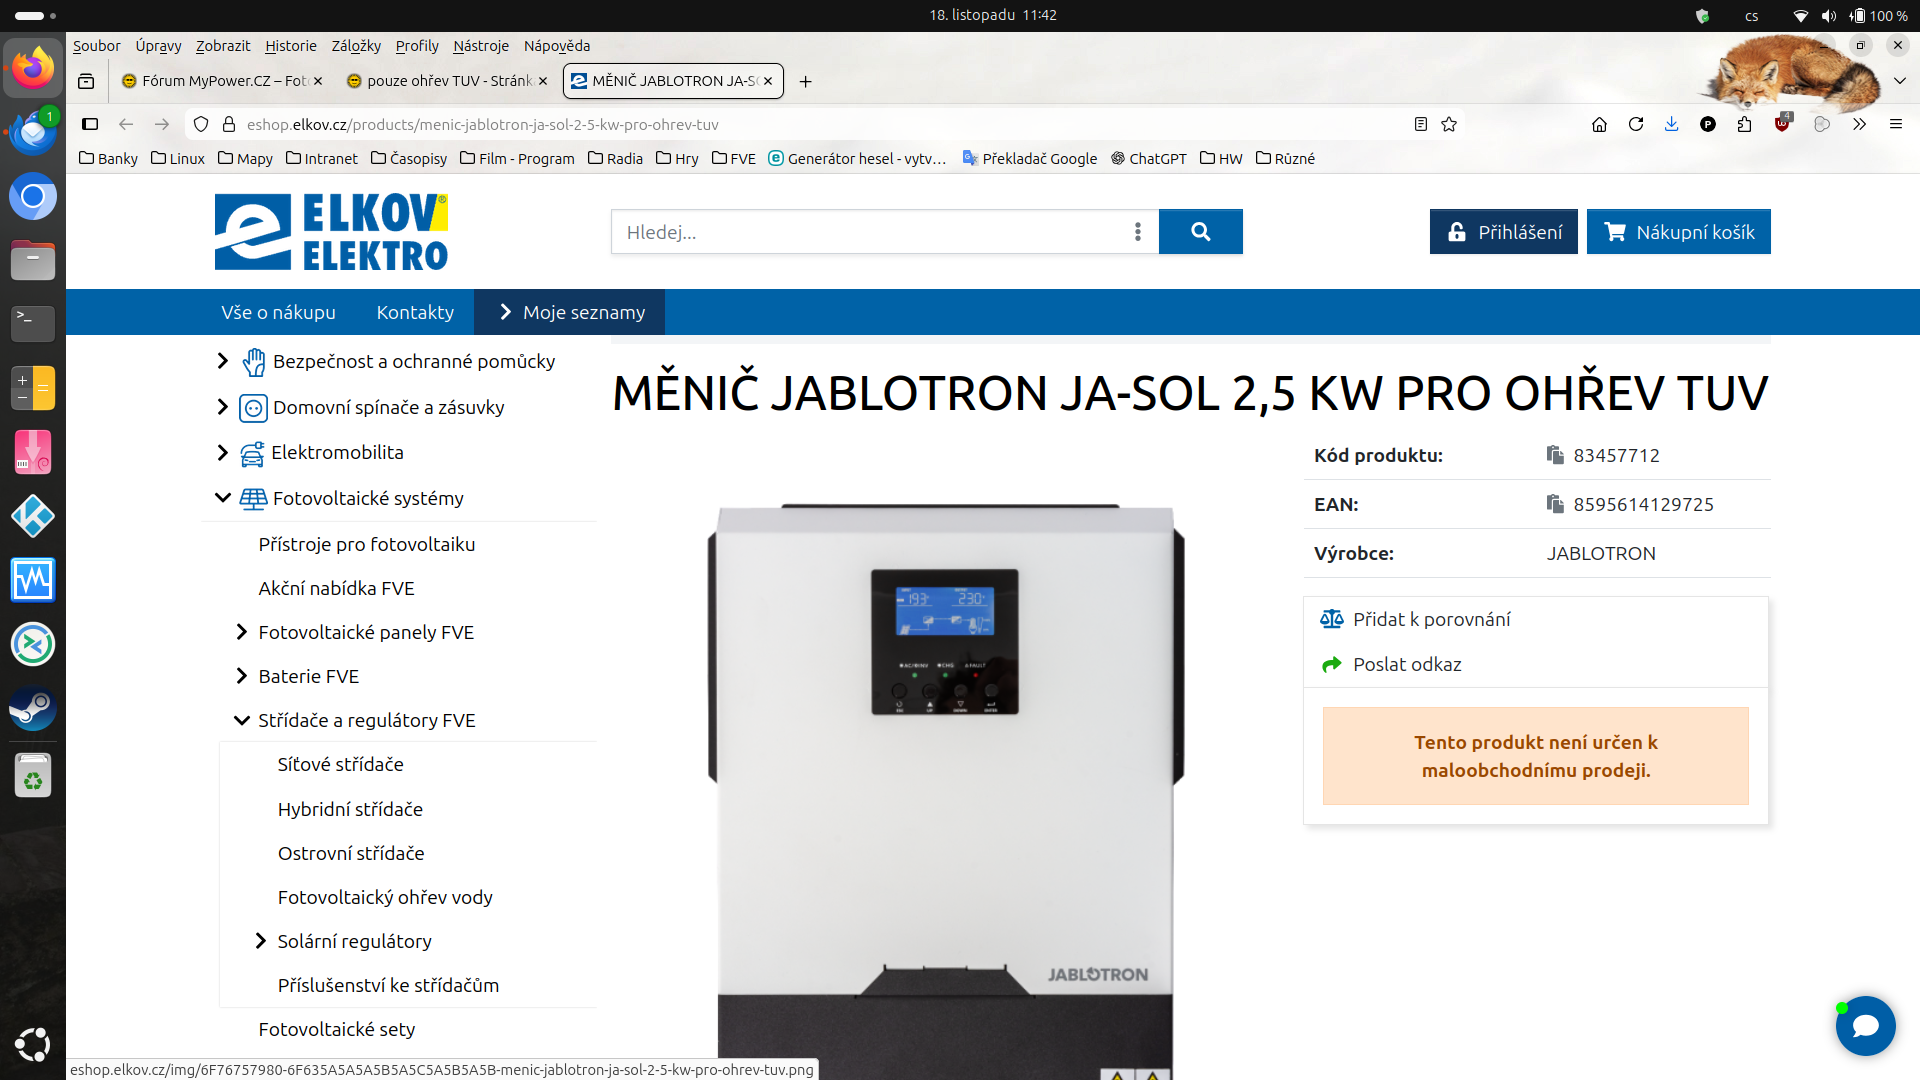This screenshot has width=1920, height=1080.
Task: Switch to Fórum MyPower.CZ tab
Action: (220, 81)
